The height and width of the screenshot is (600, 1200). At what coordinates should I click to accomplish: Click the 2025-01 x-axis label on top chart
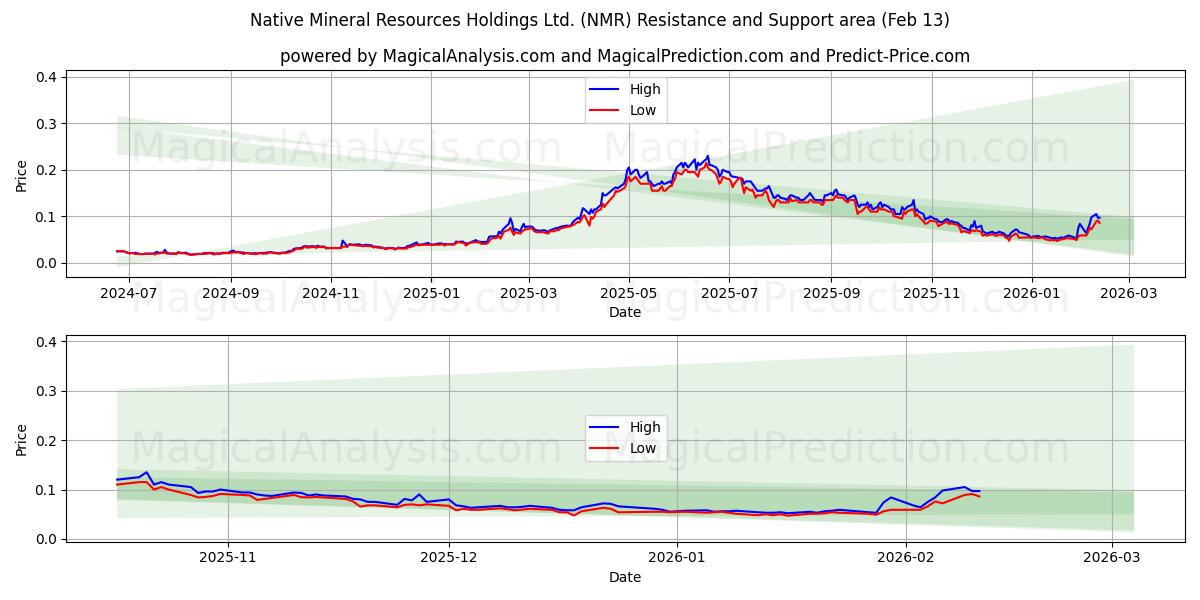[x=431, y=294]
